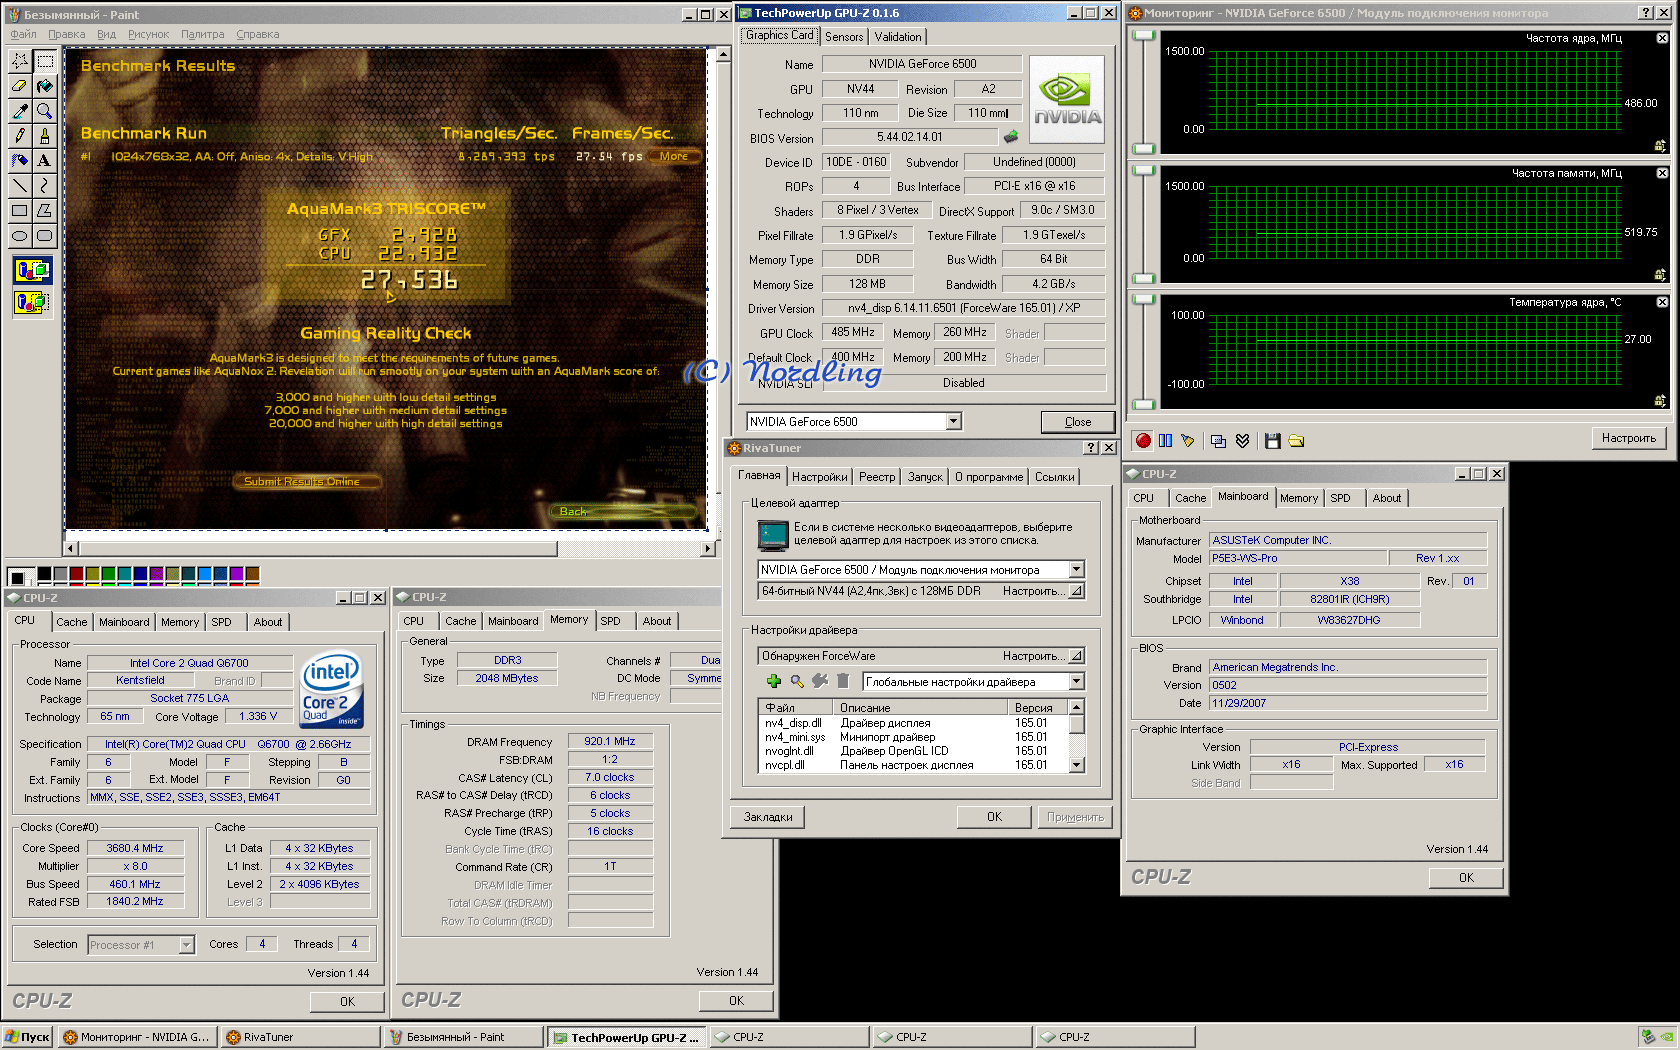Select the Brush tool in Paint

point(45,136)
